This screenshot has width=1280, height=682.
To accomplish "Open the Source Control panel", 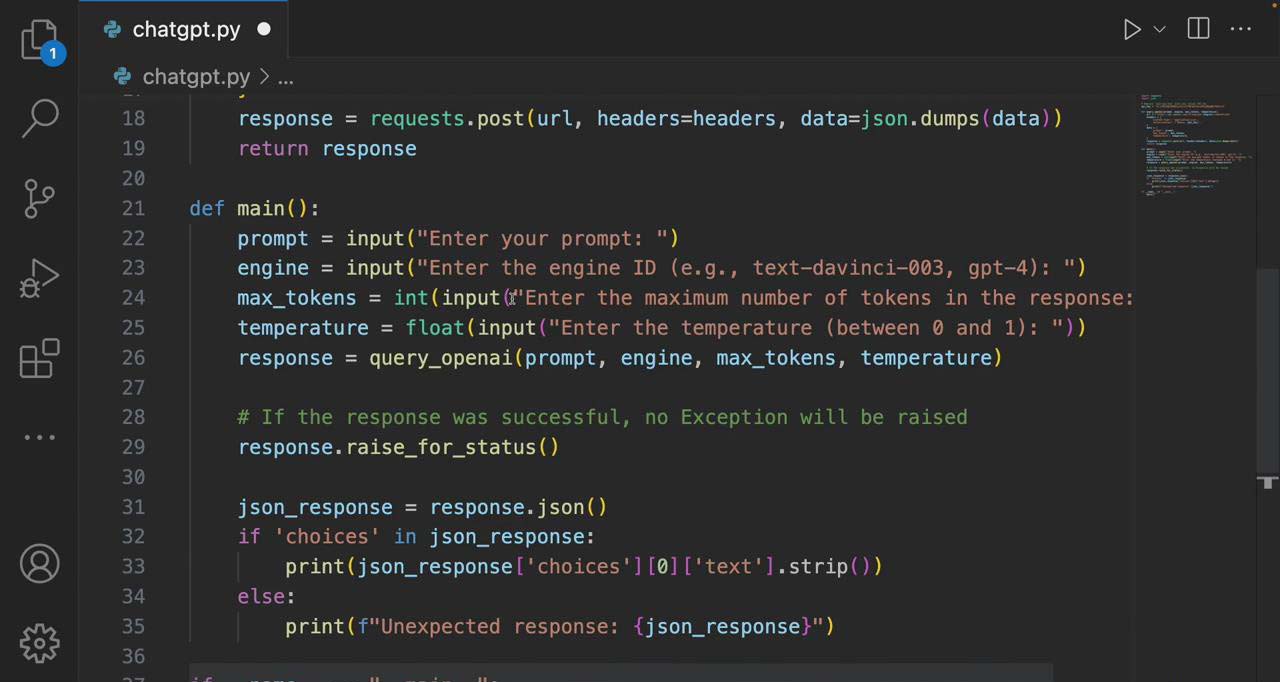I will (x=40, y=197).
